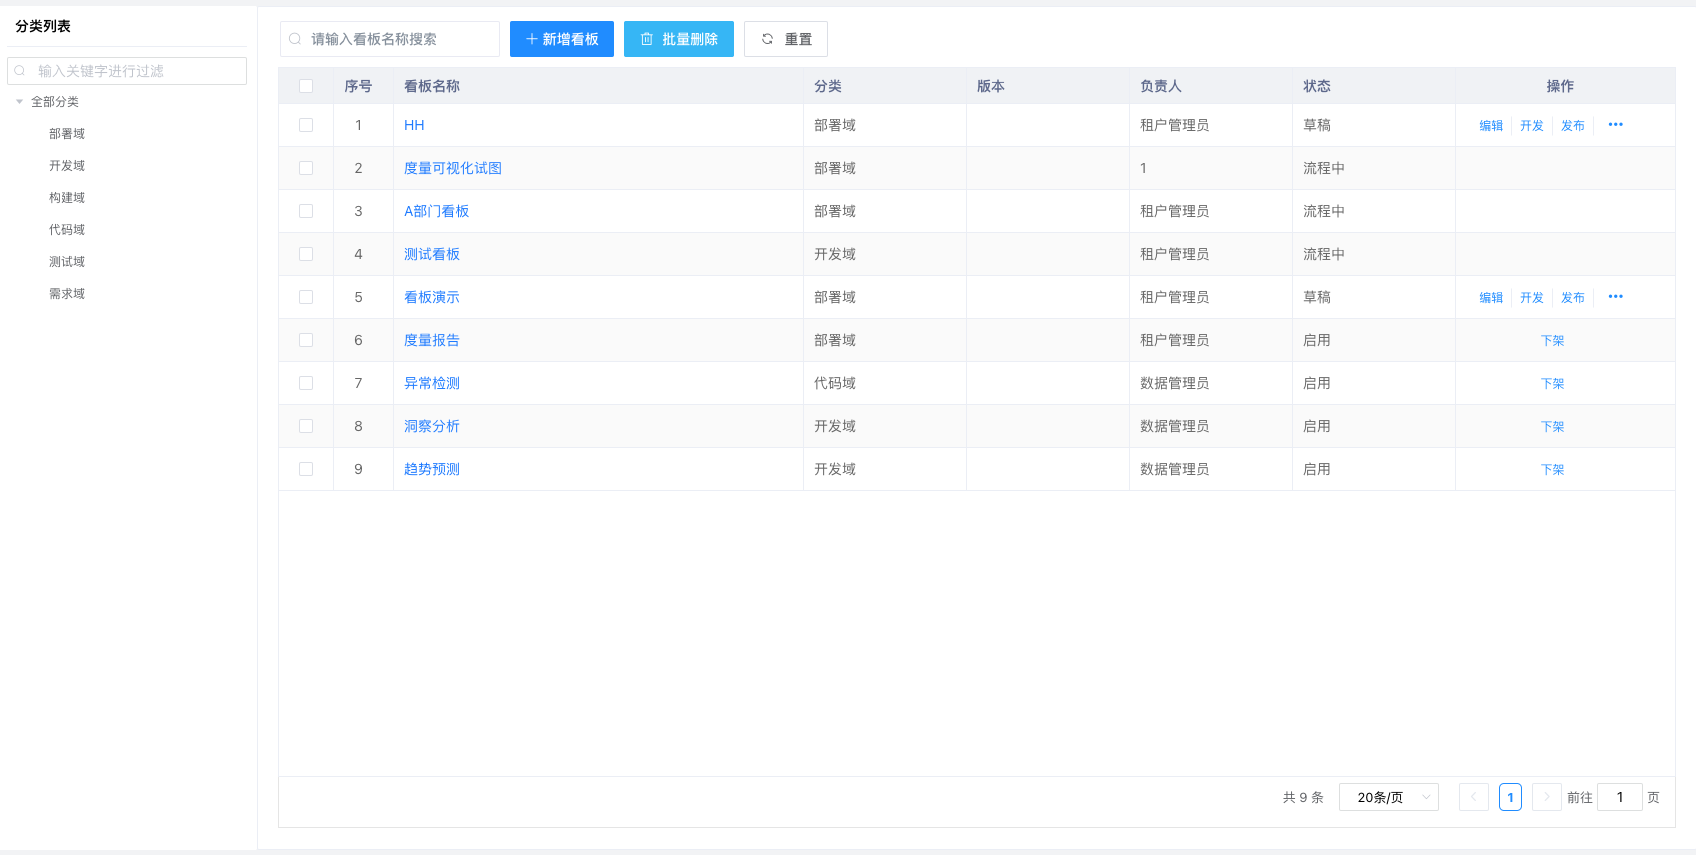1696x855 pixels.
Task: Click 发布 for the HH row
Action: click(1572, 126)
